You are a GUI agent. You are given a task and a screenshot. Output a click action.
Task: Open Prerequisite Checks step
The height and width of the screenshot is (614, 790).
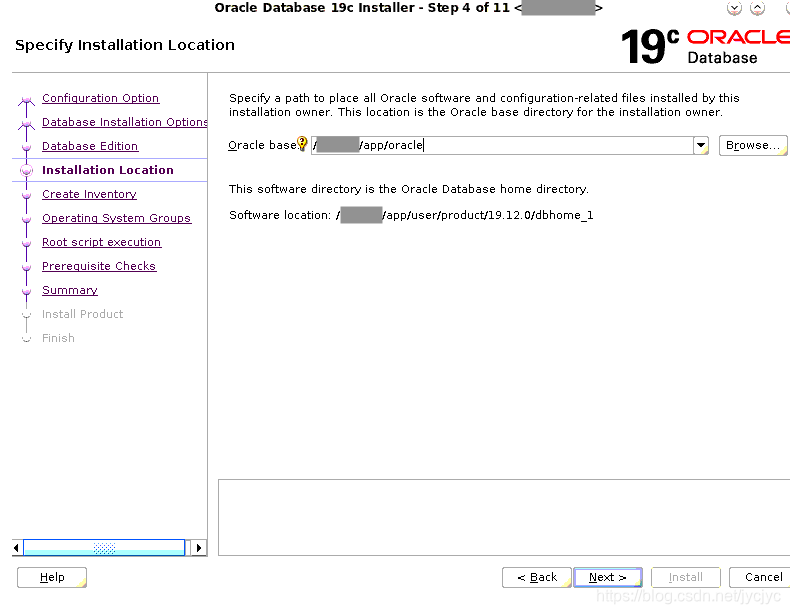tap(99, 266)
